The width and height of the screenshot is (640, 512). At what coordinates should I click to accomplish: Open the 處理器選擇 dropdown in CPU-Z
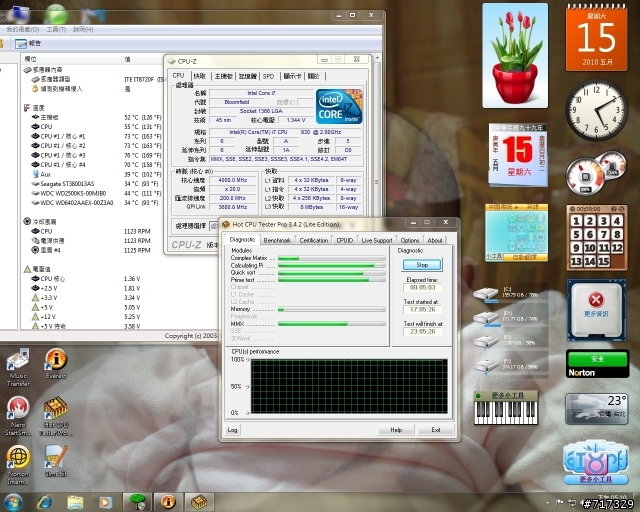(214, 225)
